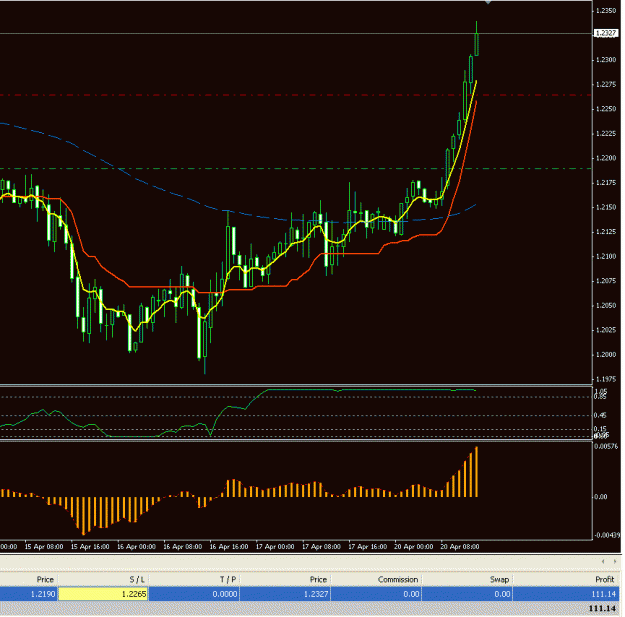Click the Swap column header
This screenshot has width=625, height=617.
tap(500, 580)
